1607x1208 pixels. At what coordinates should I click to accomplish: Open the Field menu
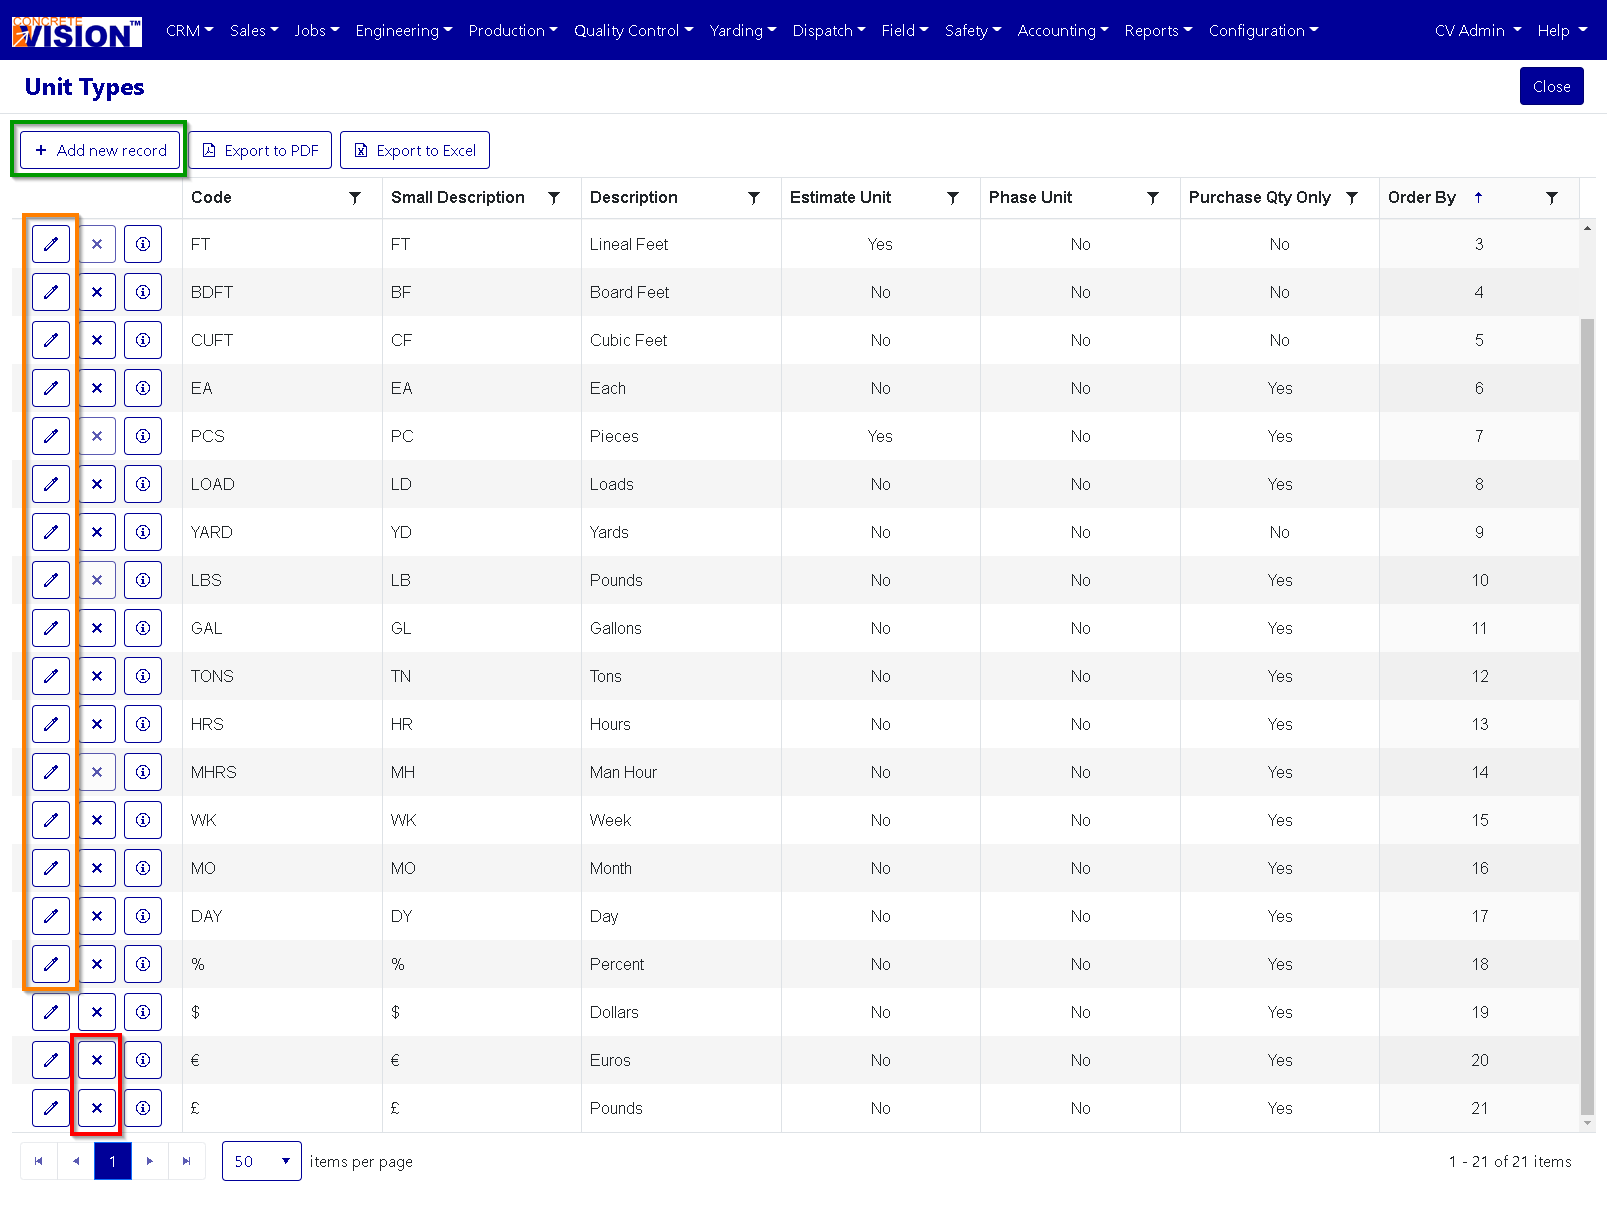coord(905,30)
